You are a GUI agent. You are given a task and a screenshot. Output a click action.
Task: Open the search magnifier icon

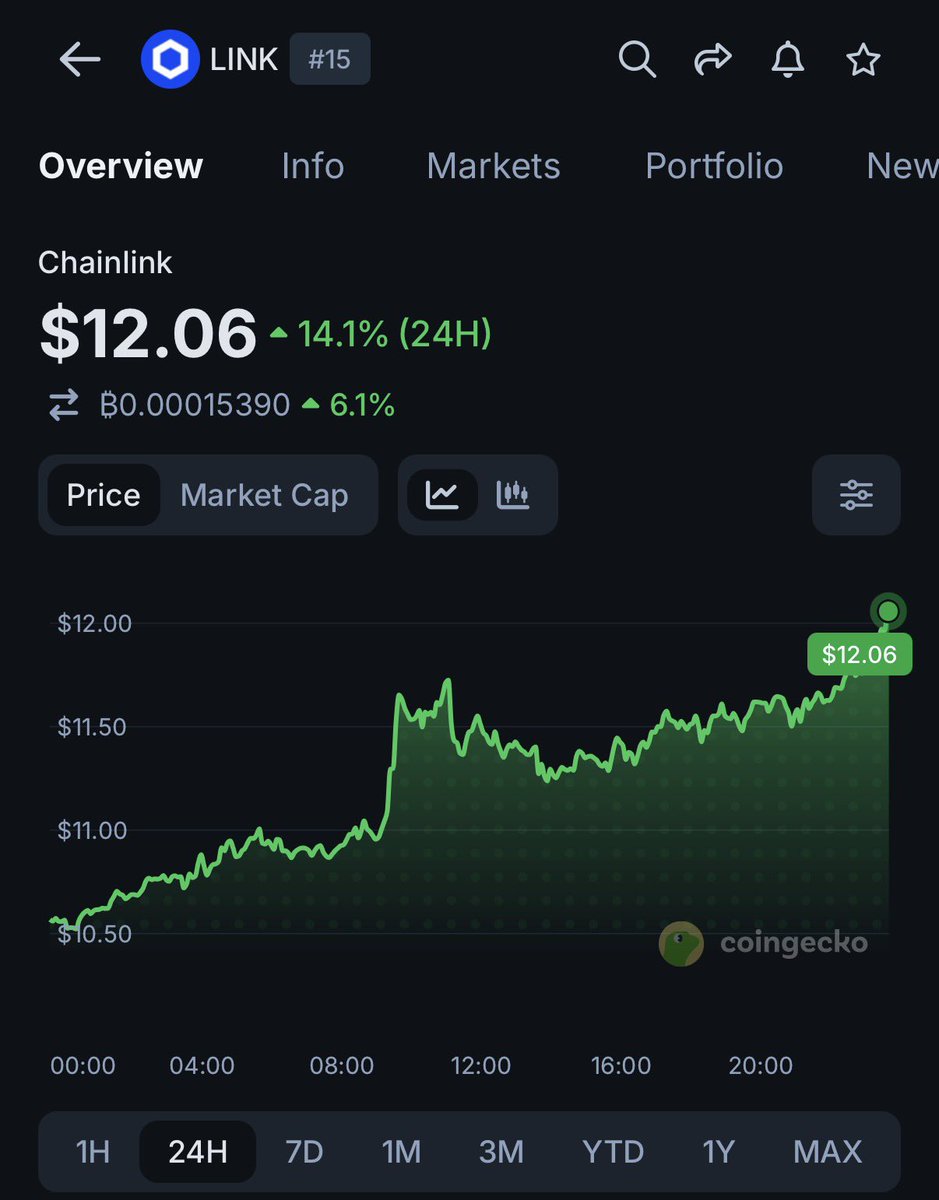[x=636, y=60]
